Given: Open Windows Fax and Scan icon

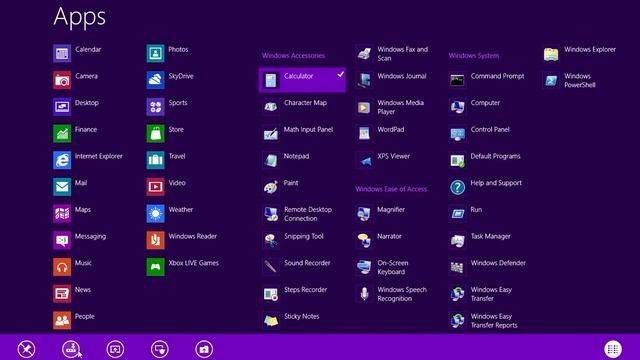Looking at the screenshot, I should point(364,53).
